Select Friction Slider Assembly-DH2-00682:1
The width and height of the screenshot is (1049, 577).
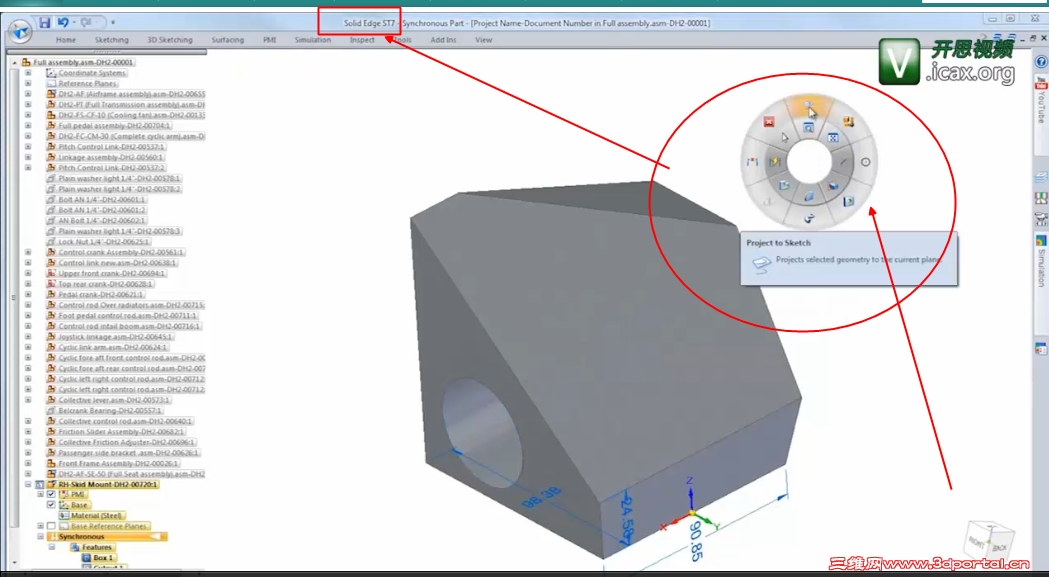121,432
